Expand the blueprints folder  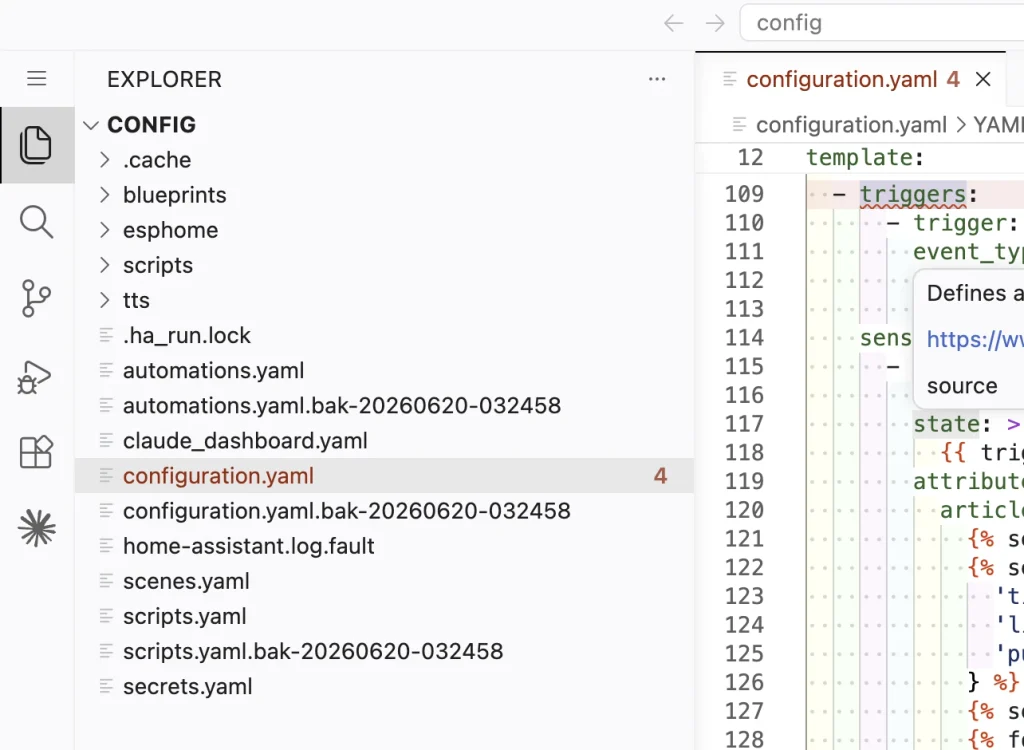click(104, 195)
